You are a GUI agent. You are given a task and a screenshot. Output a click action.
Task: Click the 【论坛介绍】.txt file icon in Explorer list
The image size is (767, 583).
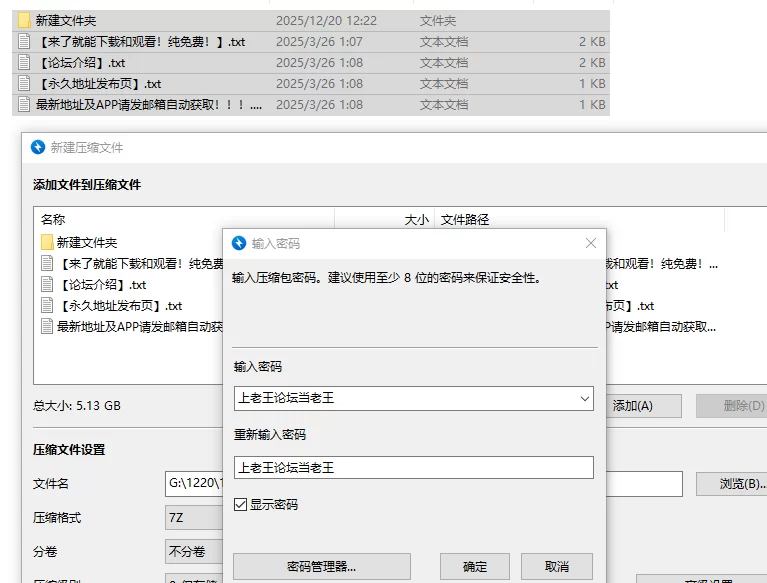coord(25,63)
